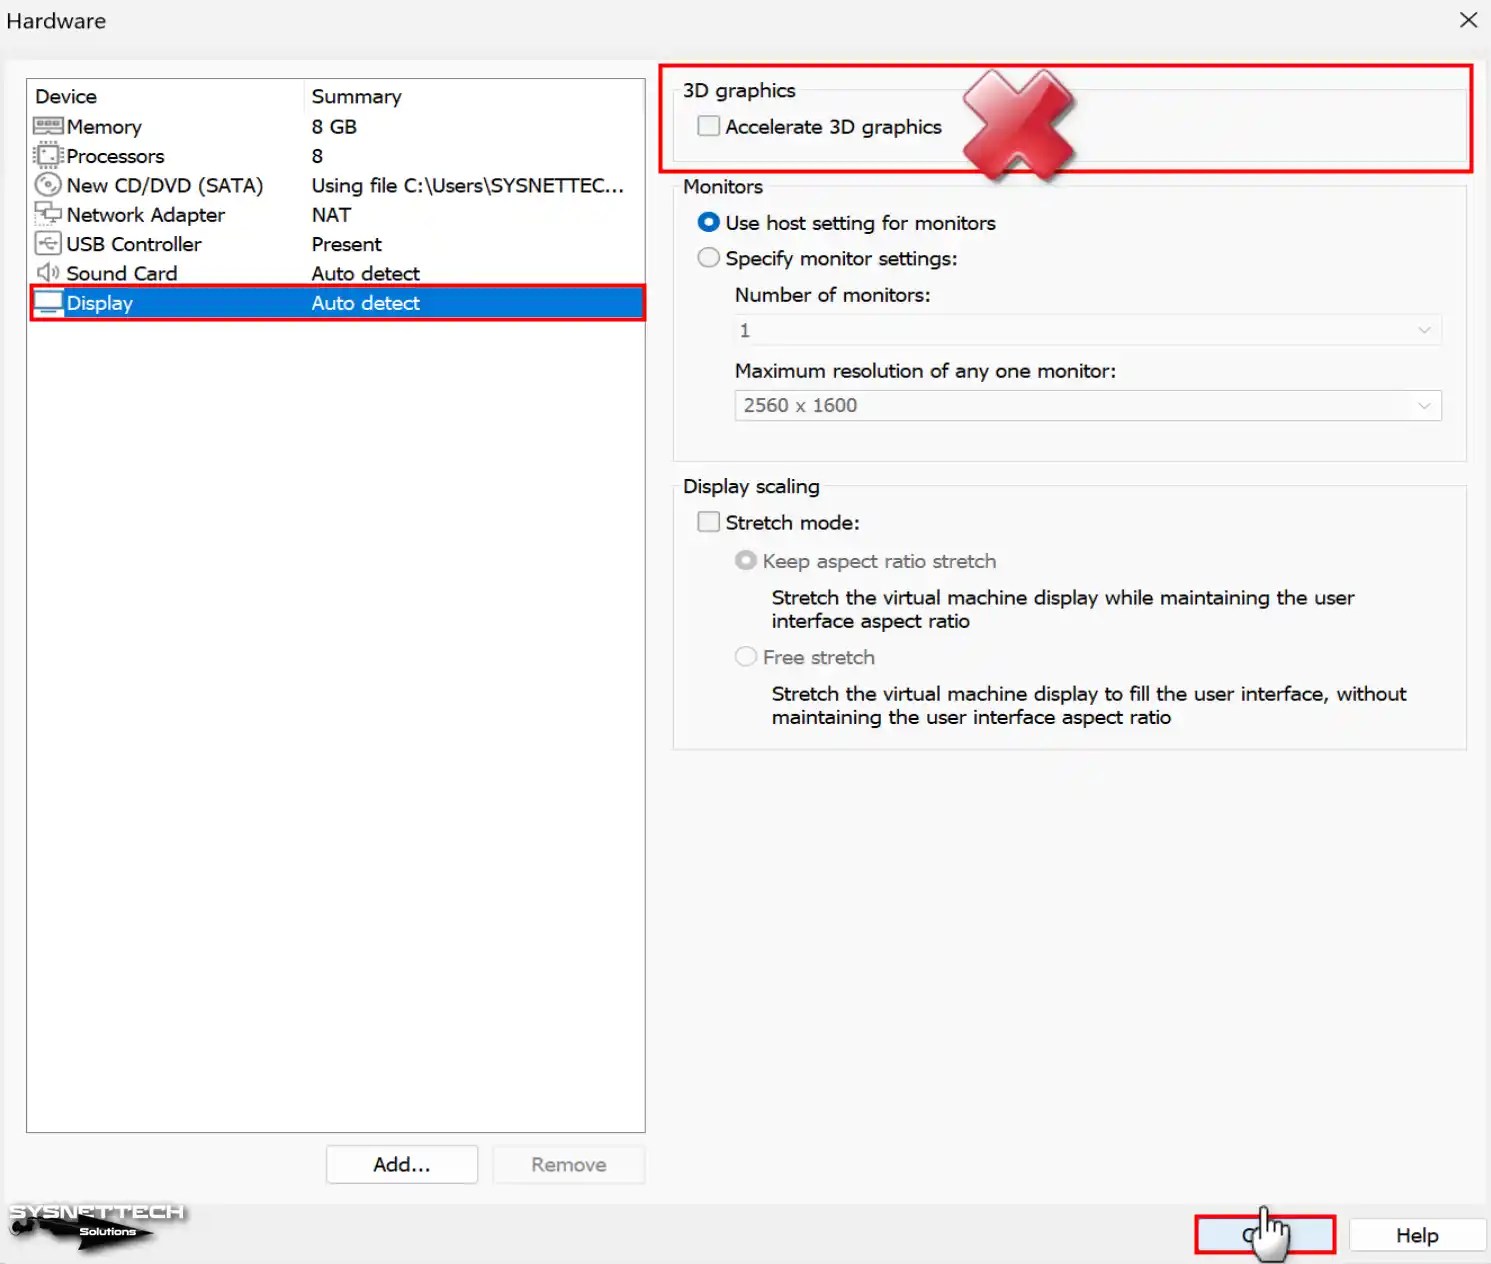
Task: Open the Number of monitors dropdown
Action: (1424, 329)
